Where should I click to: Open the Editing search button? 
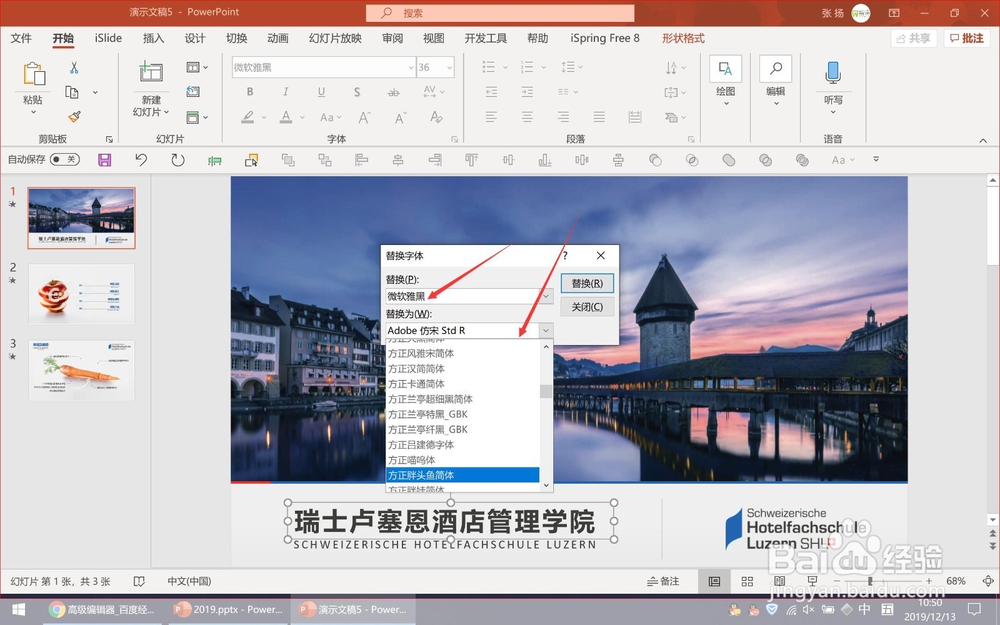tap(776, 82)
